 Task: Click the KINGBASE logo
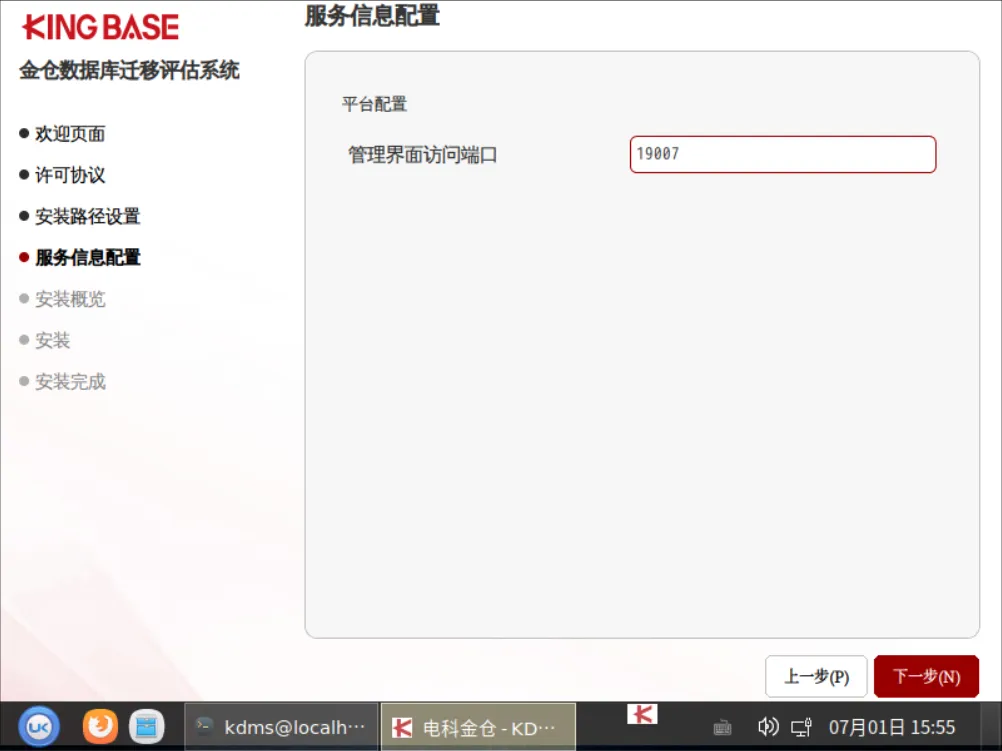tap(100, 27)
